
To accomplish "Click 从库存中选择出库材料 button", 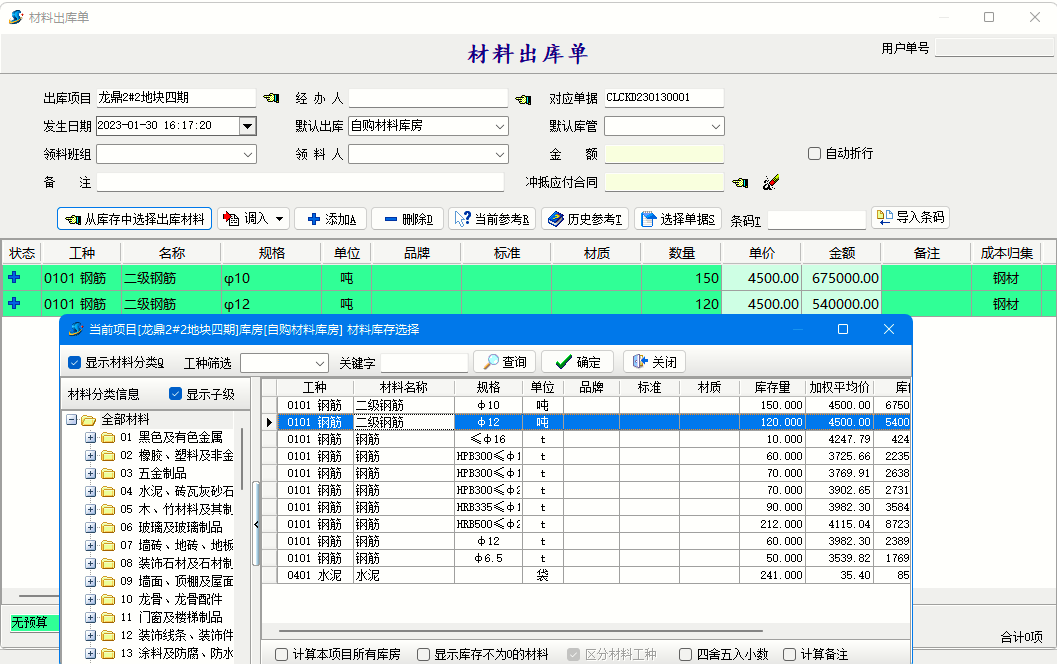I will [x=135, y=219].
